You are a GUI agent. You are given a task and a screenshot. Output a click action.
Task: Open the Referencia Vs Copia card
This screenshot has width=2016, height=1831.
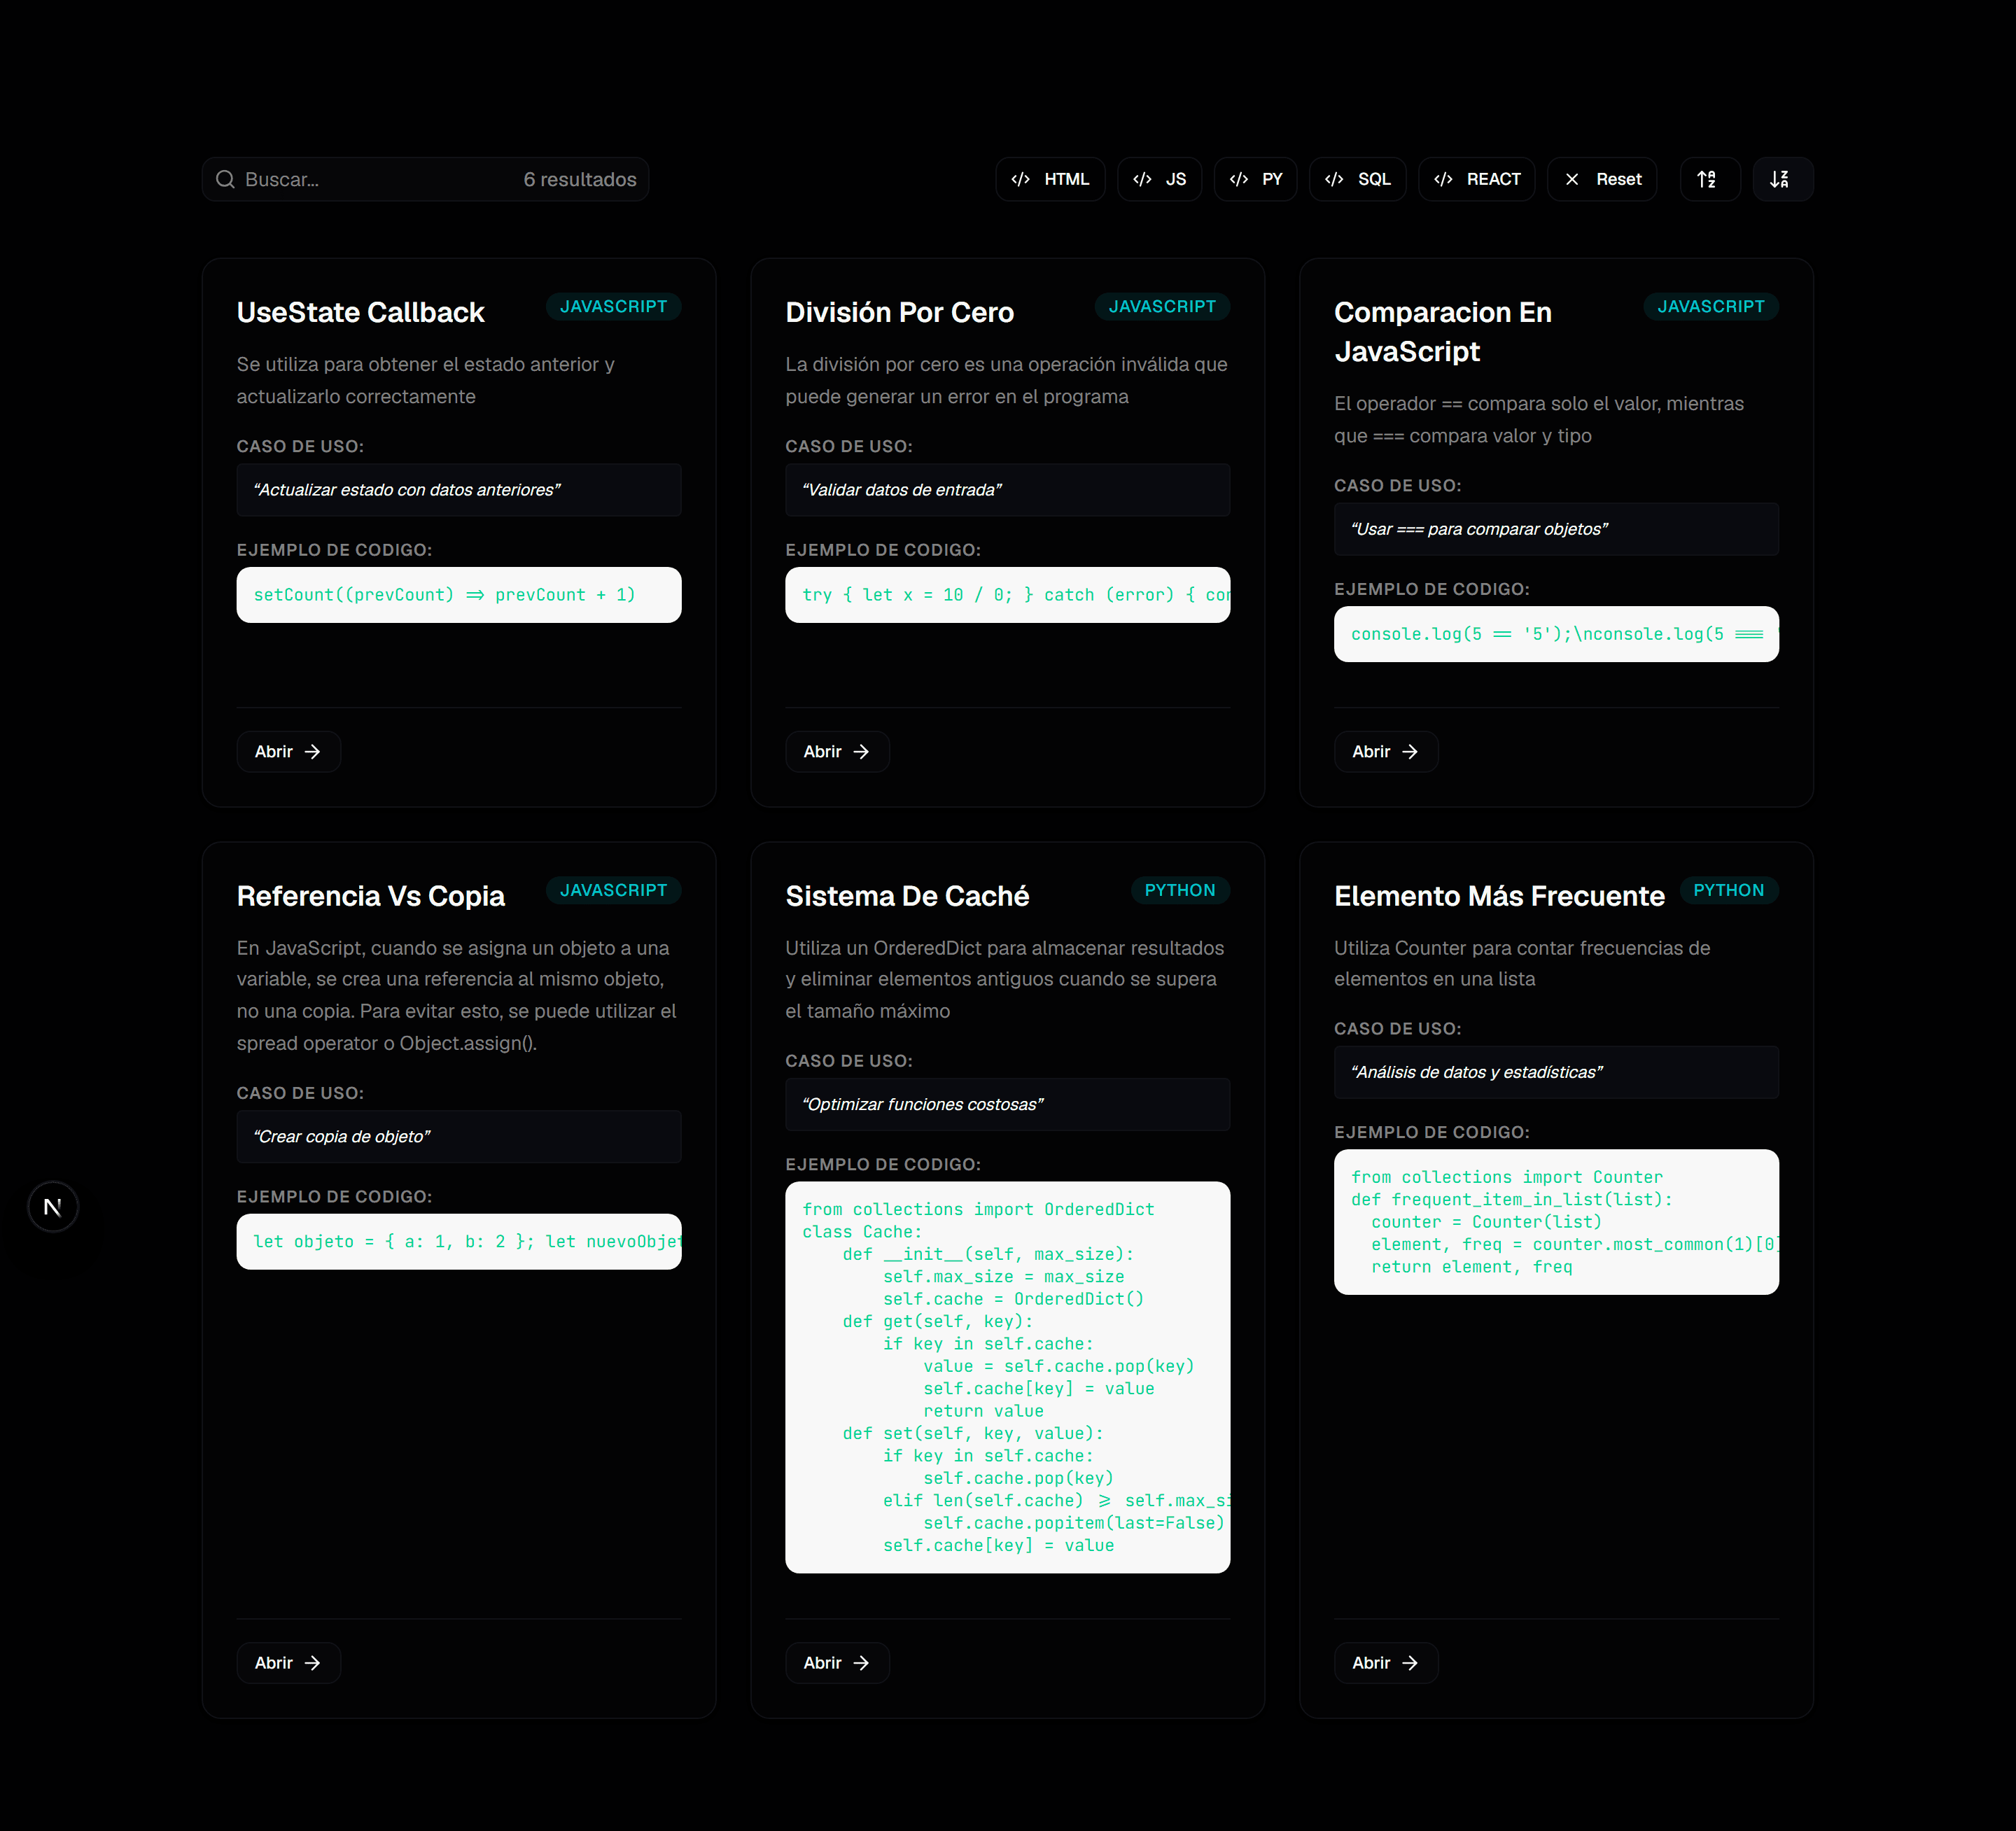click(x=288, y=1663)
